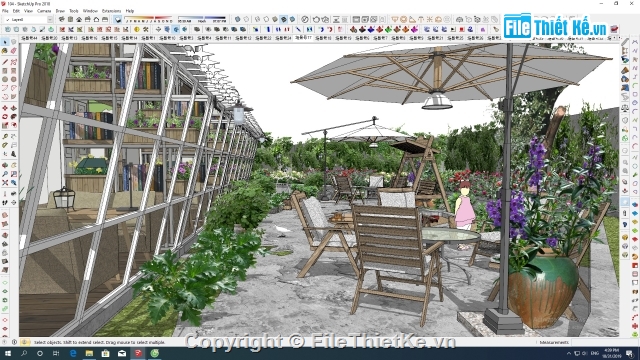Click the Zoom Extents tool

tap(5, 182)
